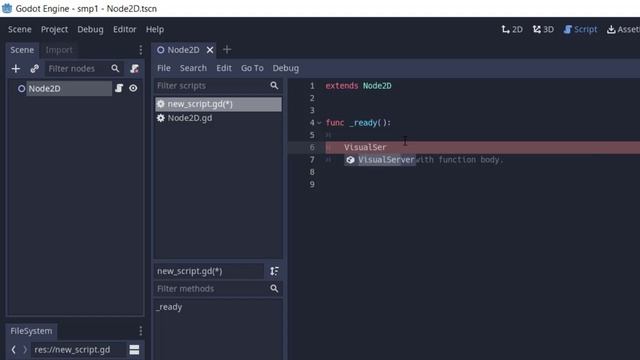This screenshot has width=640, height=360.
Task: Switch to the Import dock tab
Action: point(59,50)
